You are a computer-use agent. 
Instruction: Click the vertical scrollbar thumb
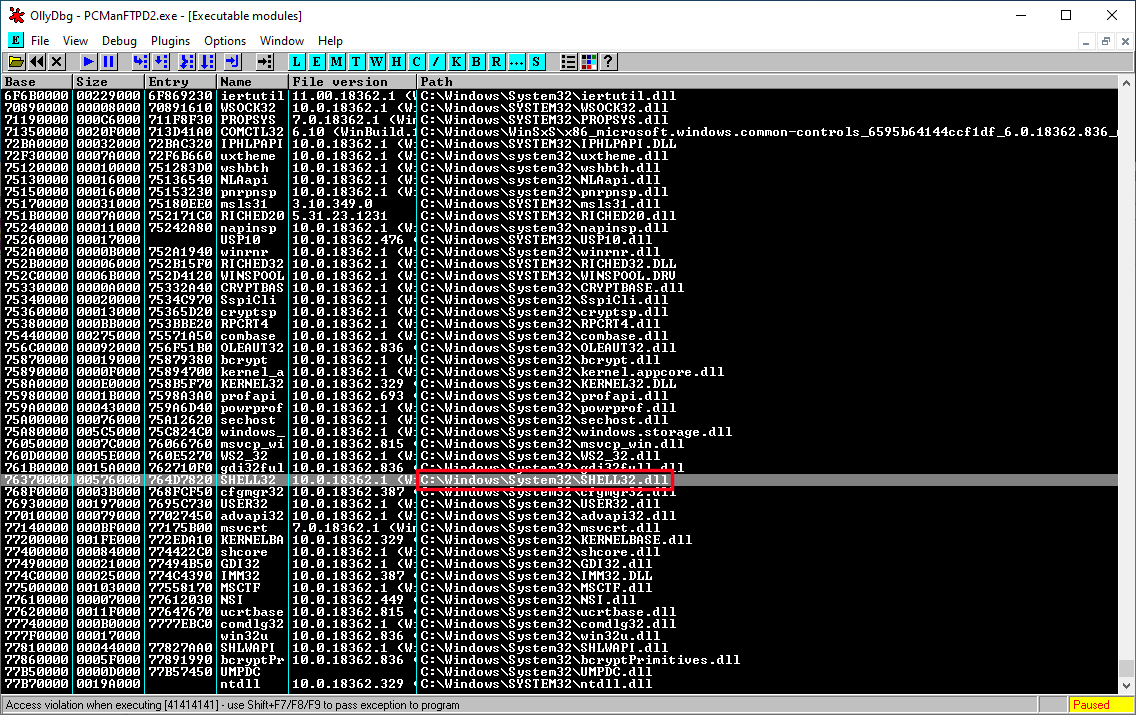click(1127, 669)
